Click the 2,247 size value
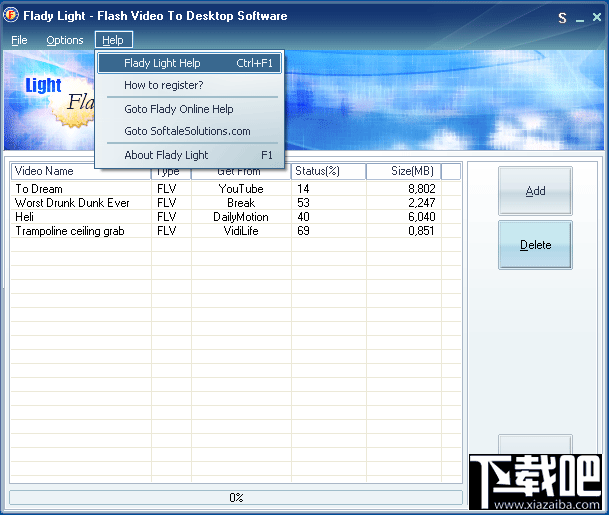609x515 pixels. pos(421,203)
